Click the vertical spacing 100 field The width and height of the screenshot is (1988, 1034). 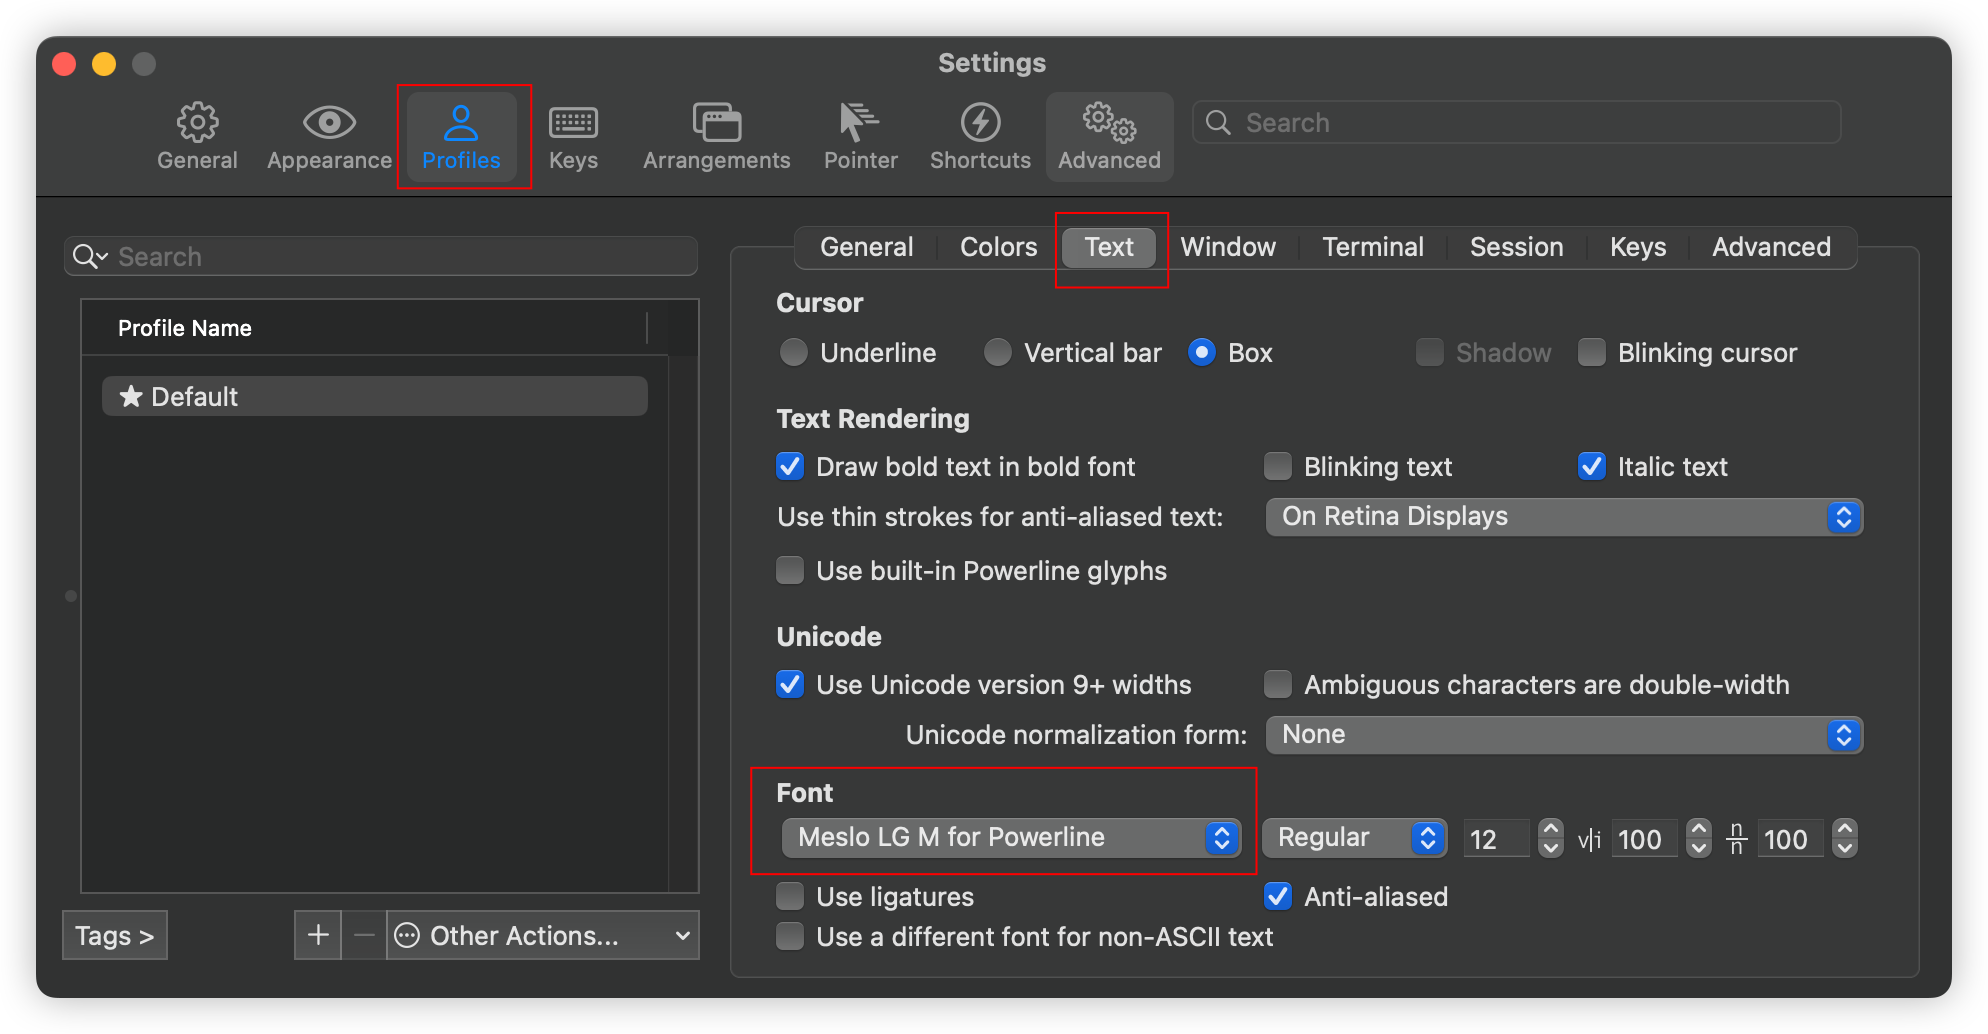pos(1790,839)
